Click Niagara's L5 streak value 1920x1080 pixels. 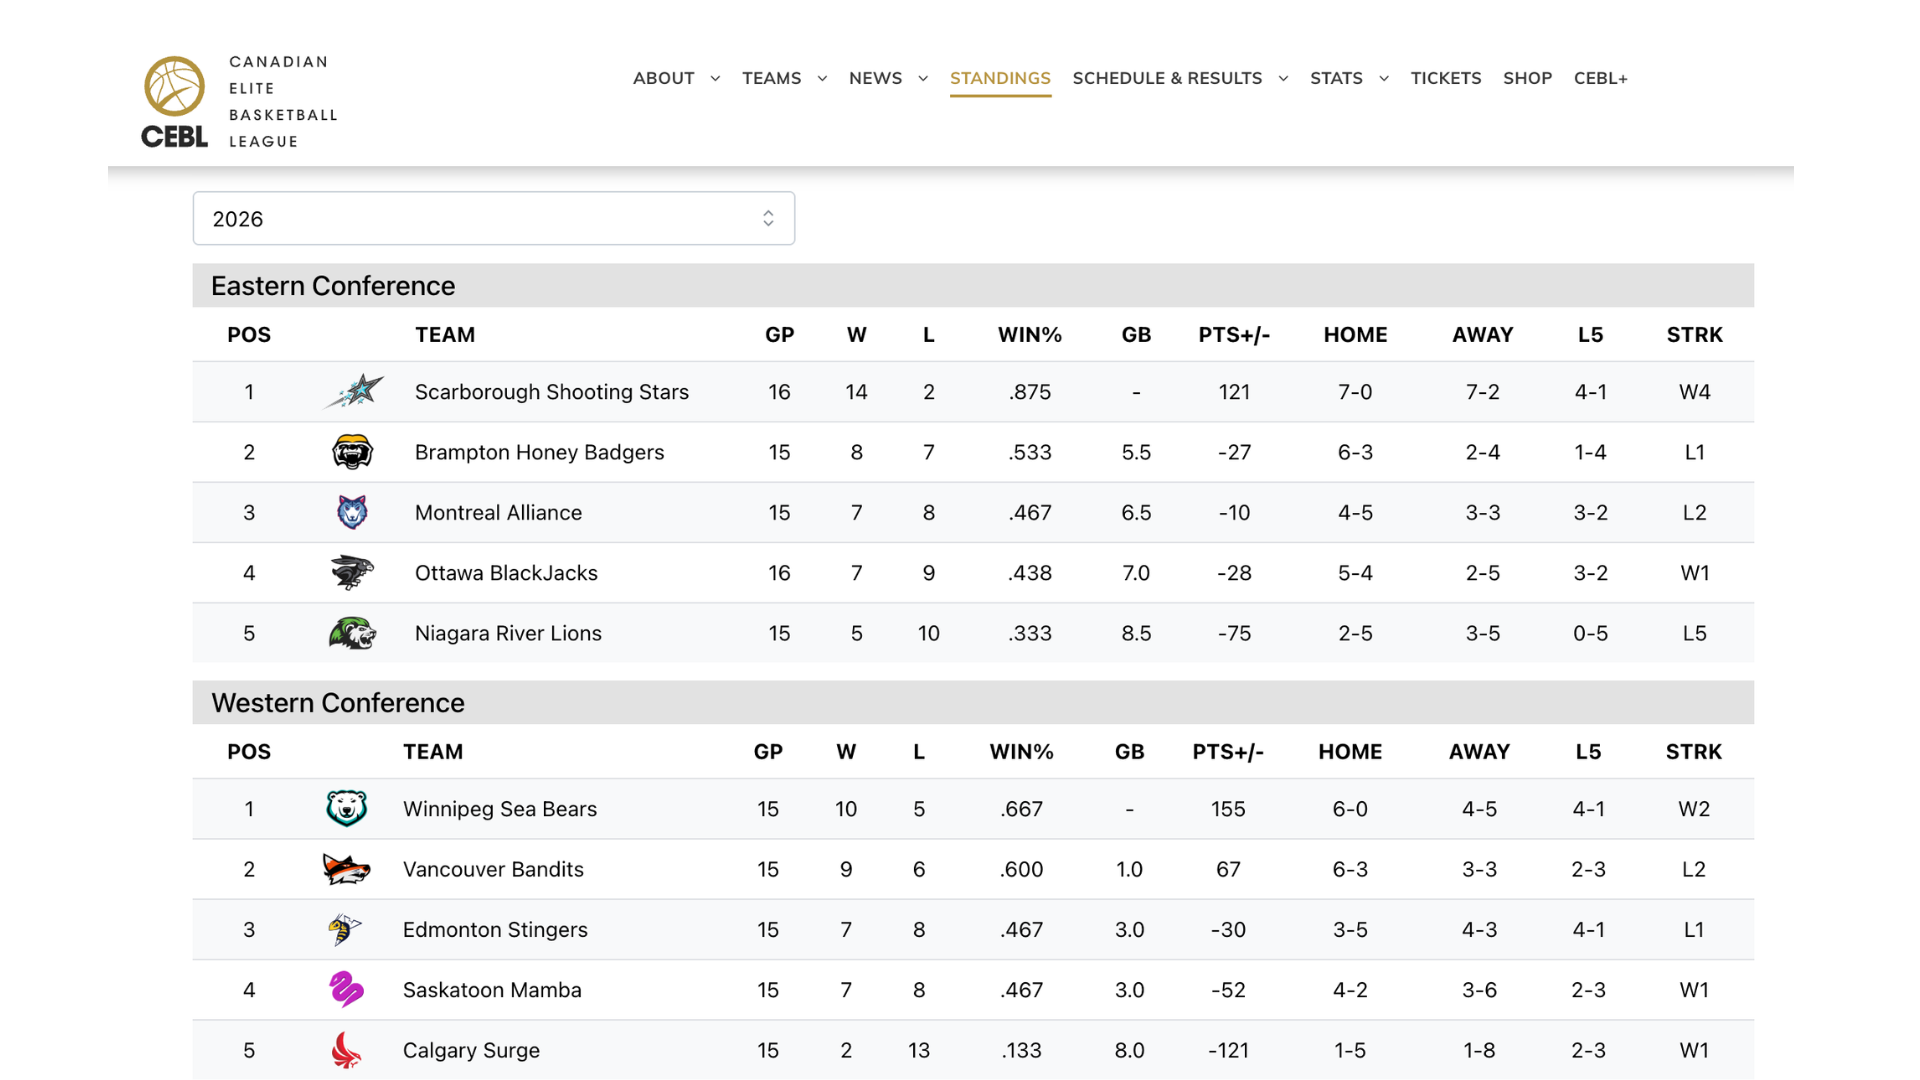point(1694,633)
